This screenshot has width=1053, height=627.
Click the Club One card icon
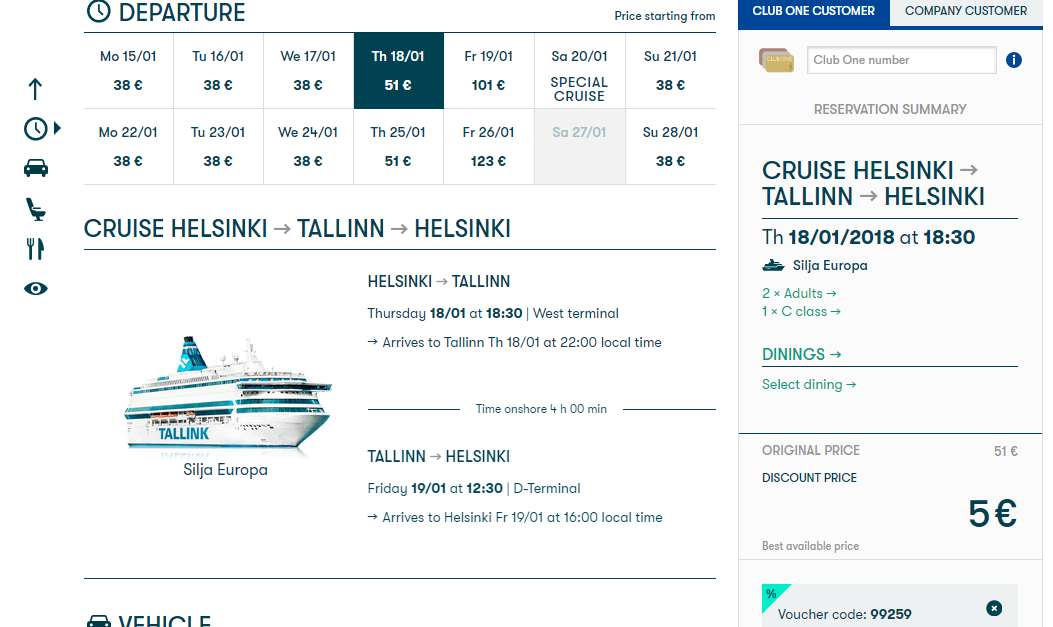pos(776,60)
